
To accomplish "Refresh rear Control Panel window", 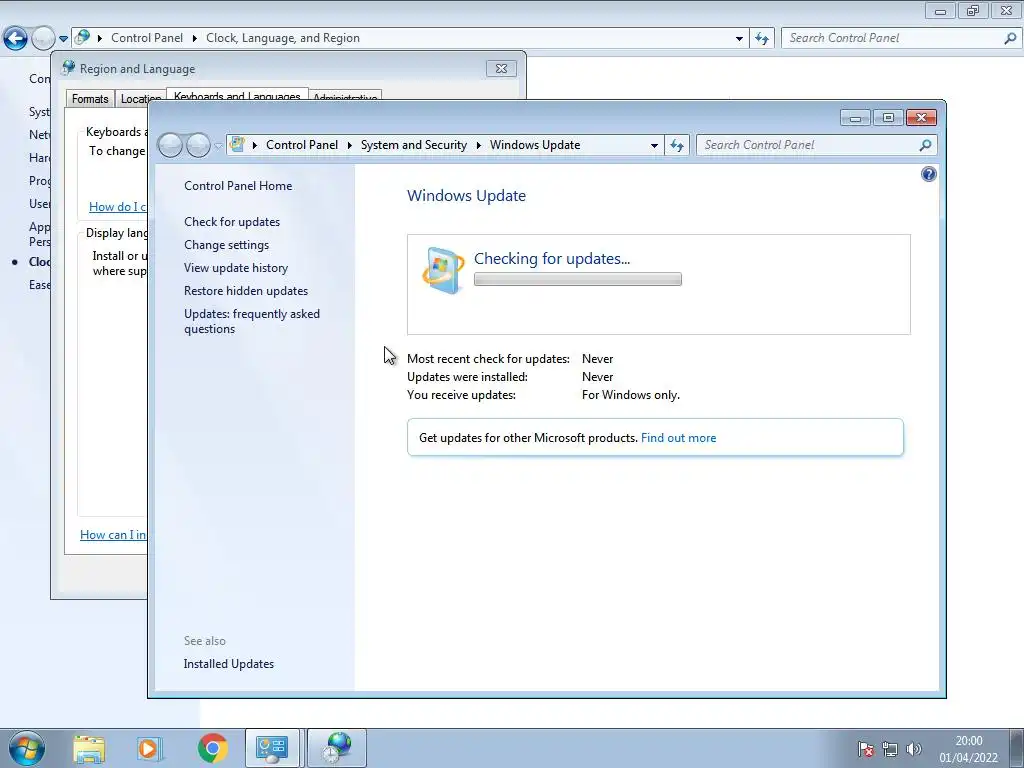I will 761,39.
